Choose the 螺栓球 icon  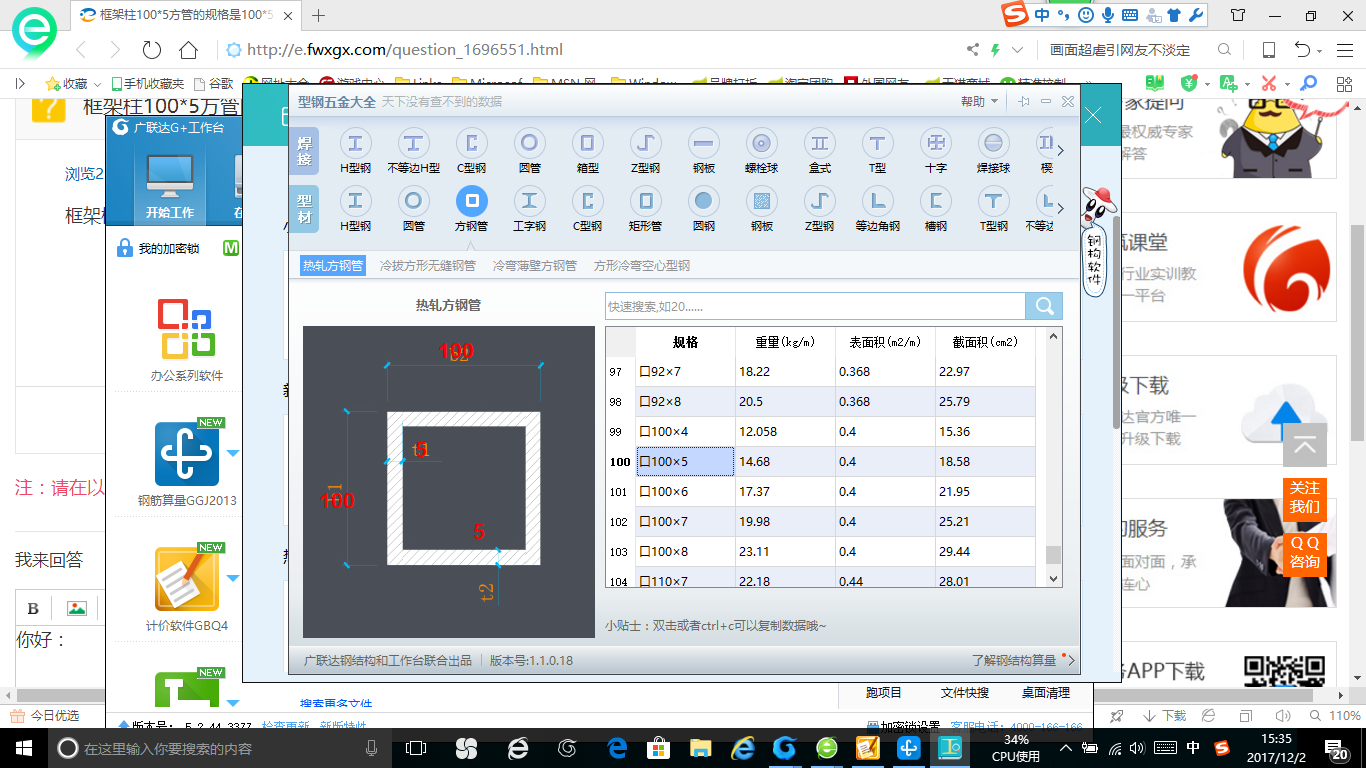point(761,143)
